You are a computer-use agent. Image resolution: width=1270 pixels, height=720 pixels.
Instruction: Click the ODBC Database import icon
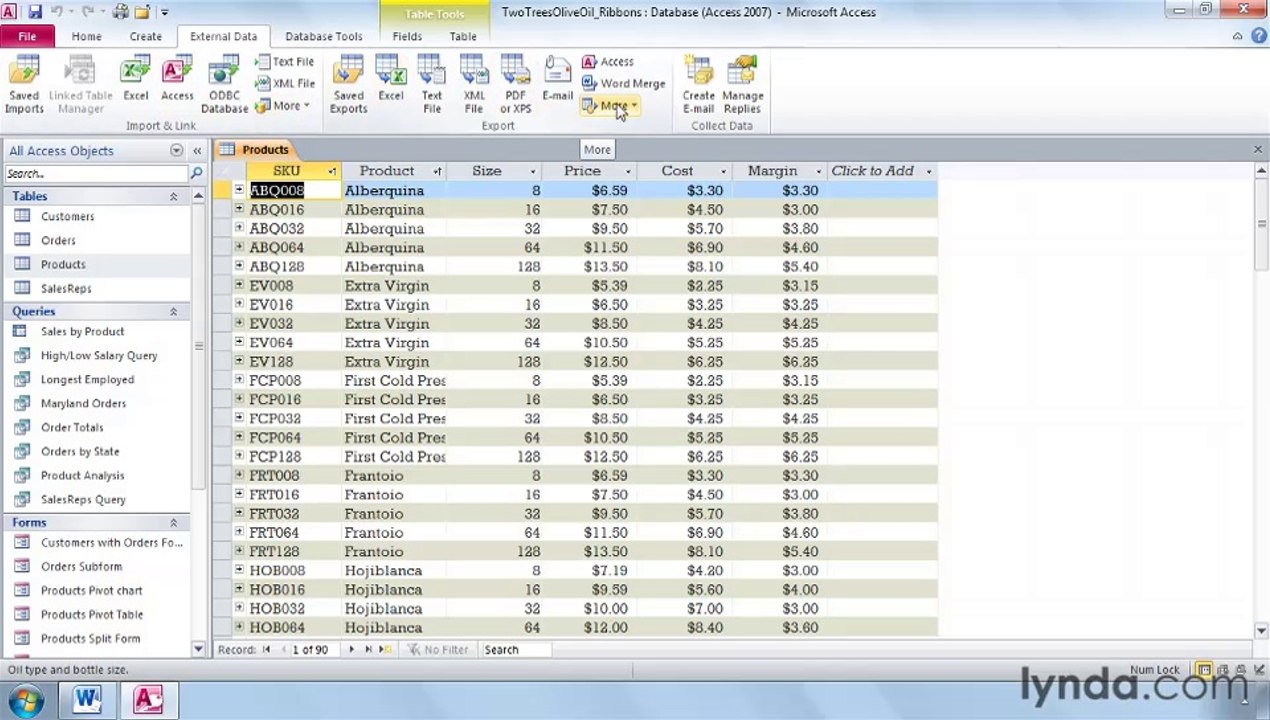pos(224,86)
